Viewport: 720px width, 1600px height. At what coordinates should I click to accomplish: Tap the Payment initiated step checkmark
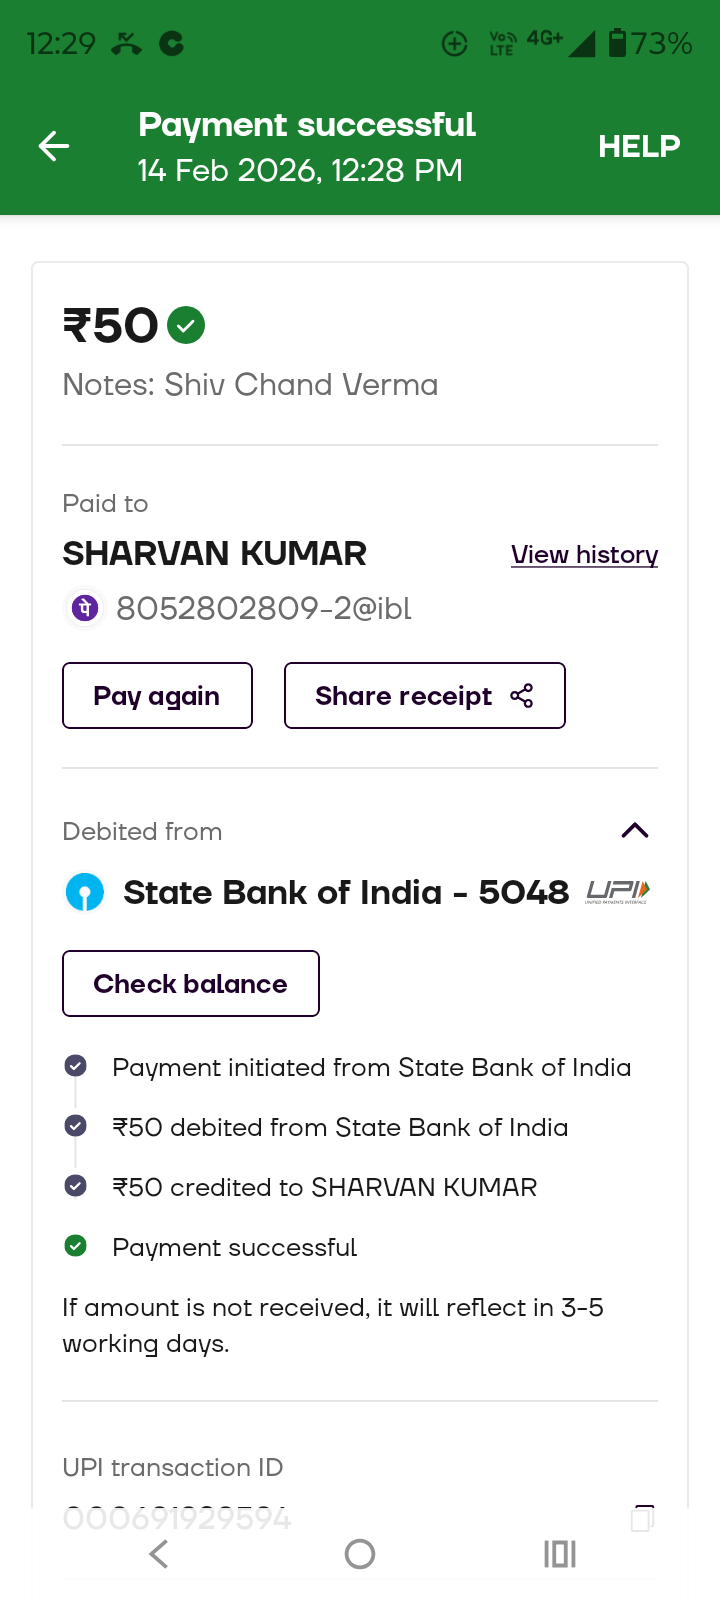(x=75, y=1066)
